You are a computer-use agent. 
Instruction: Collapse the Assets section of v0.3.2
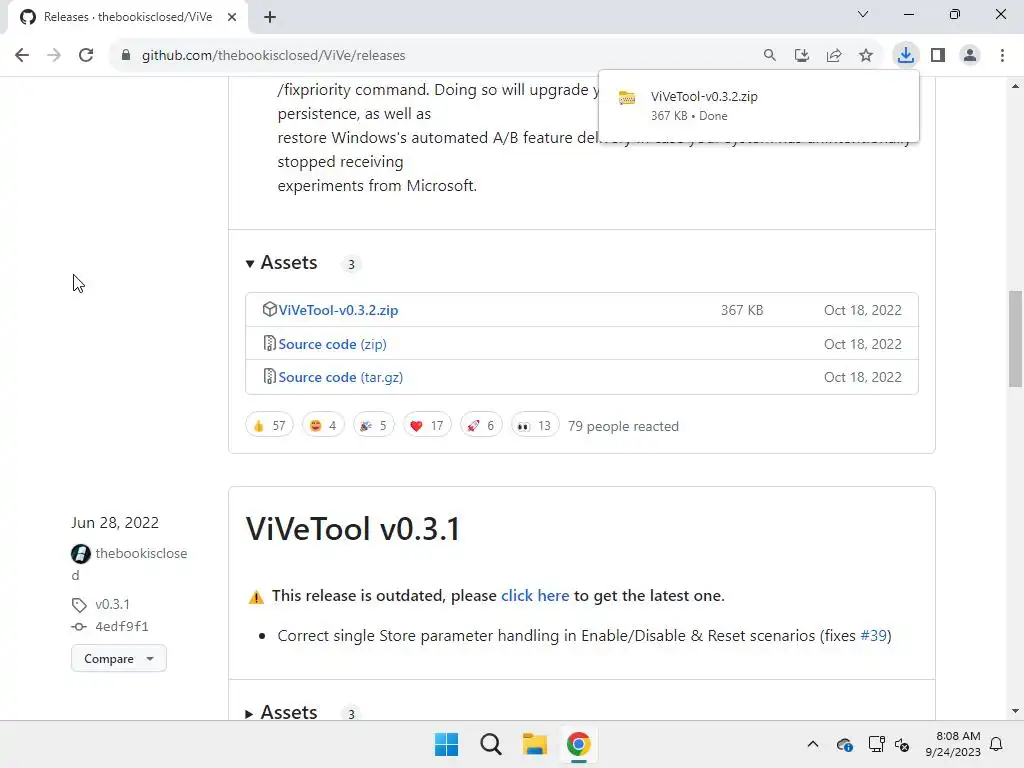[x=282, y=263]
